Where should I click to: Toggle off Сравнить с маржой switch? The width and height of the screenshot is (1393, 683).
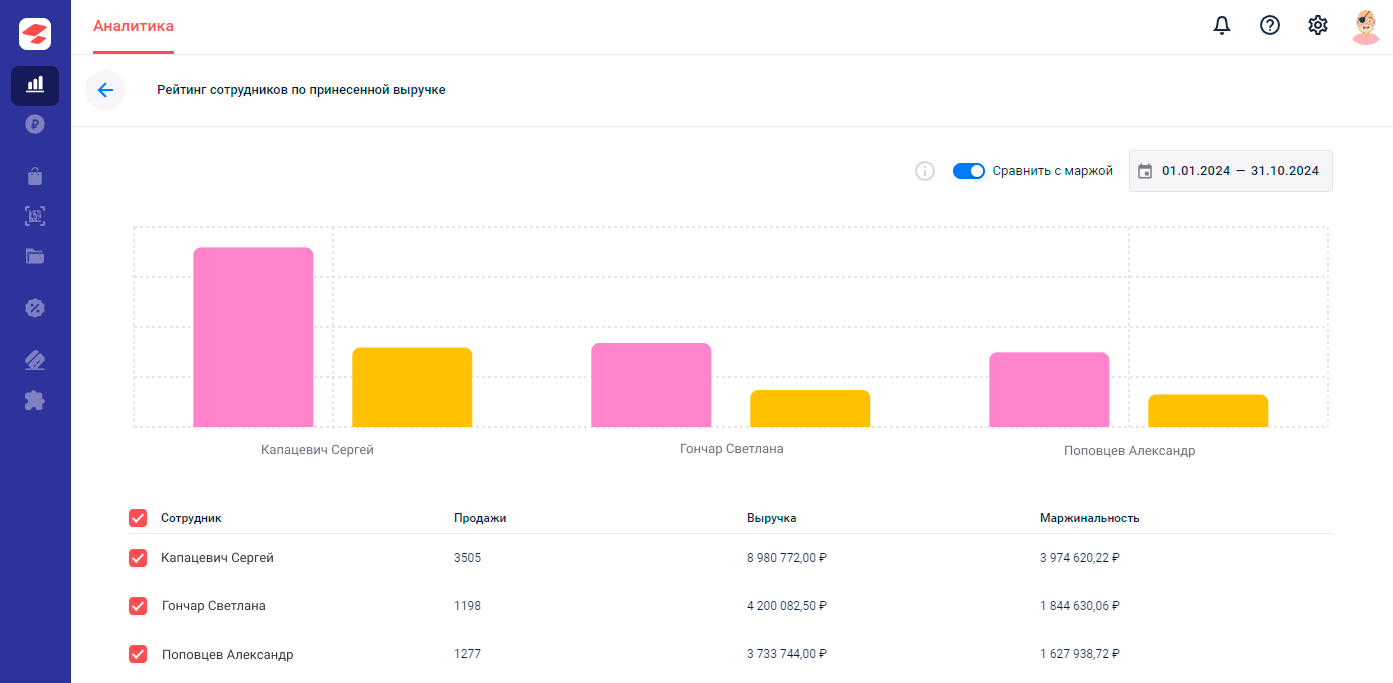coord(969,171)
